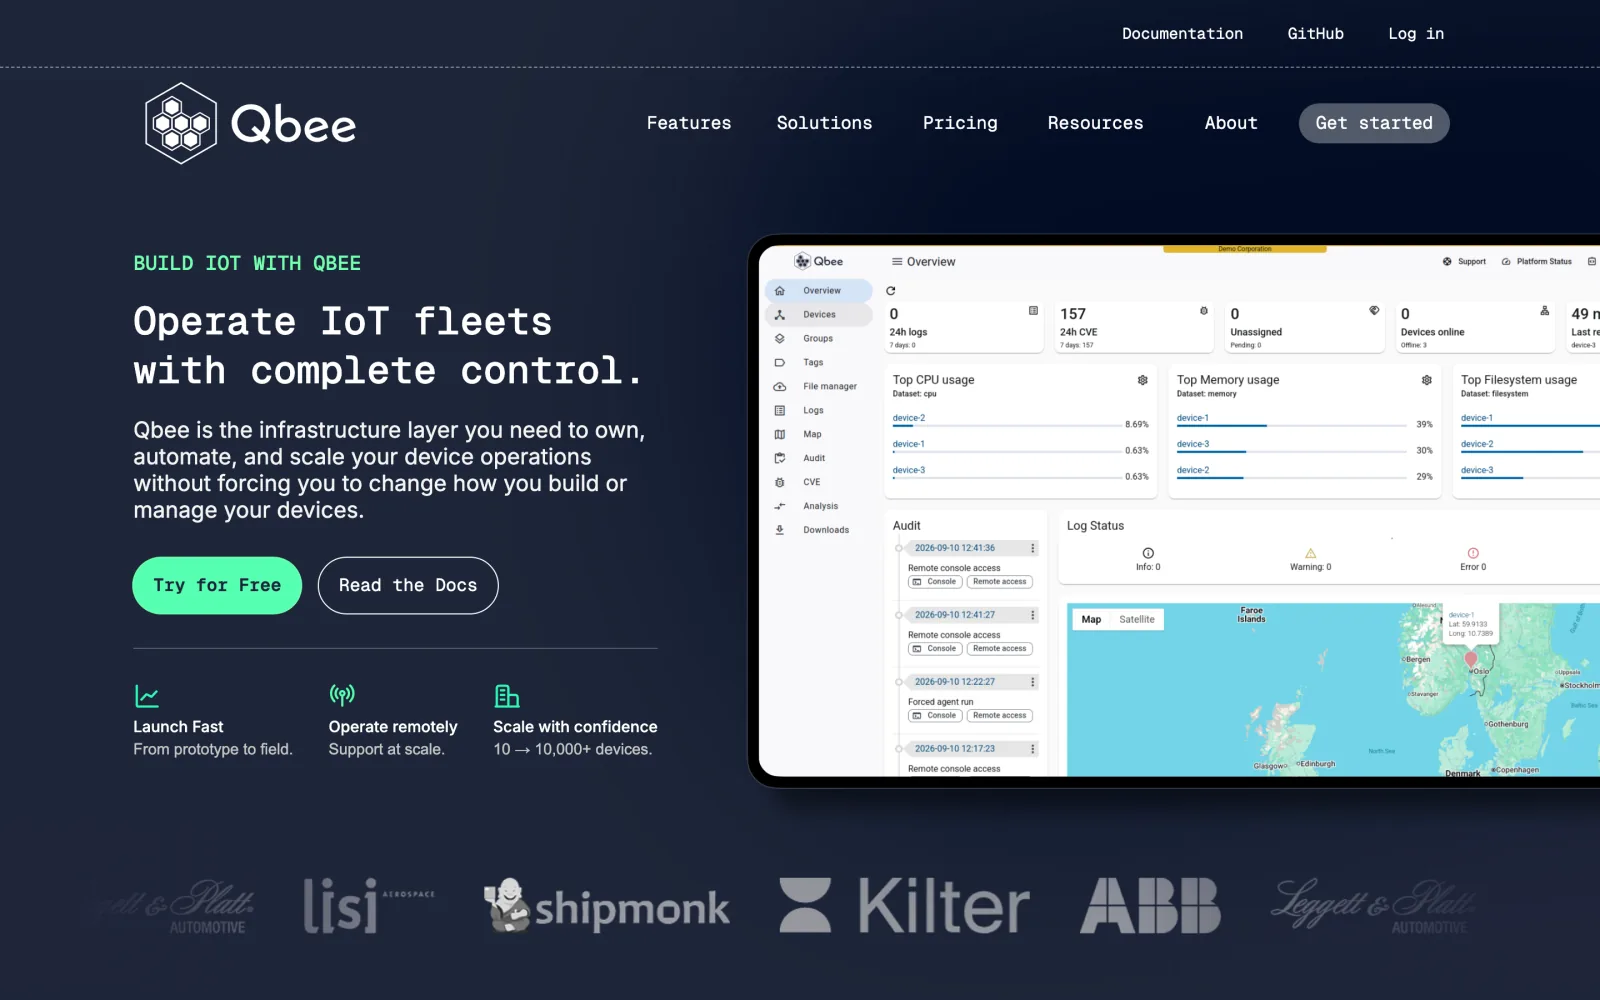1600x1000 pixels.
Task: Open device-2 link in Top CPU usage
Action: (909, 418)
